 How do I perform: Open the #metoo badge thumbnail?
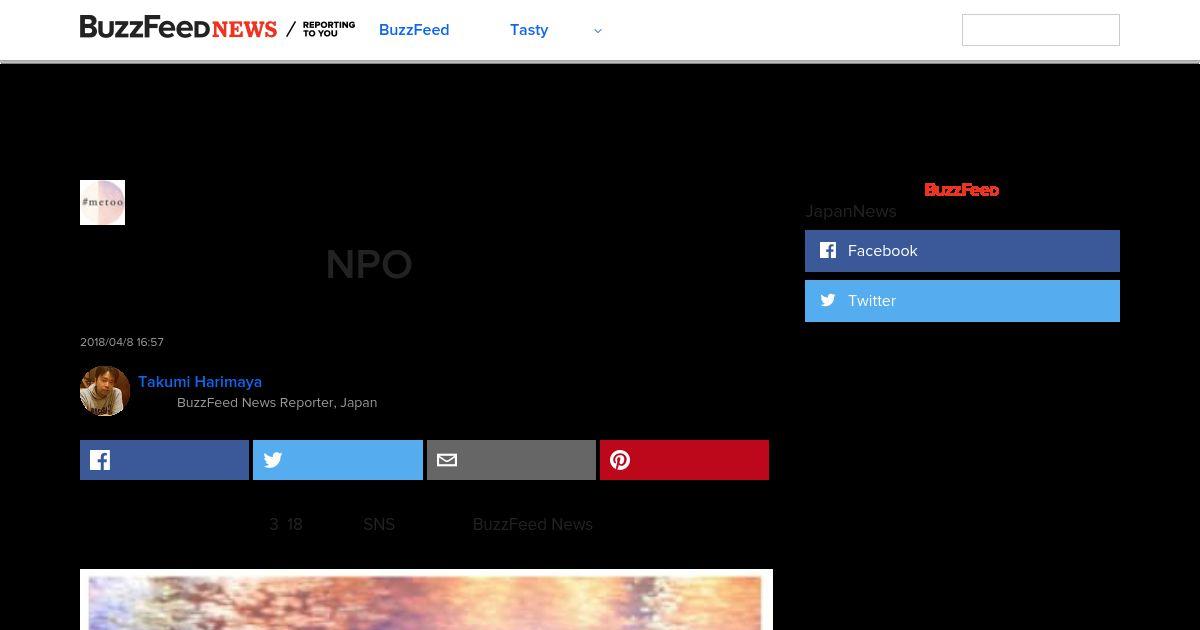click(x=102, y=202)
